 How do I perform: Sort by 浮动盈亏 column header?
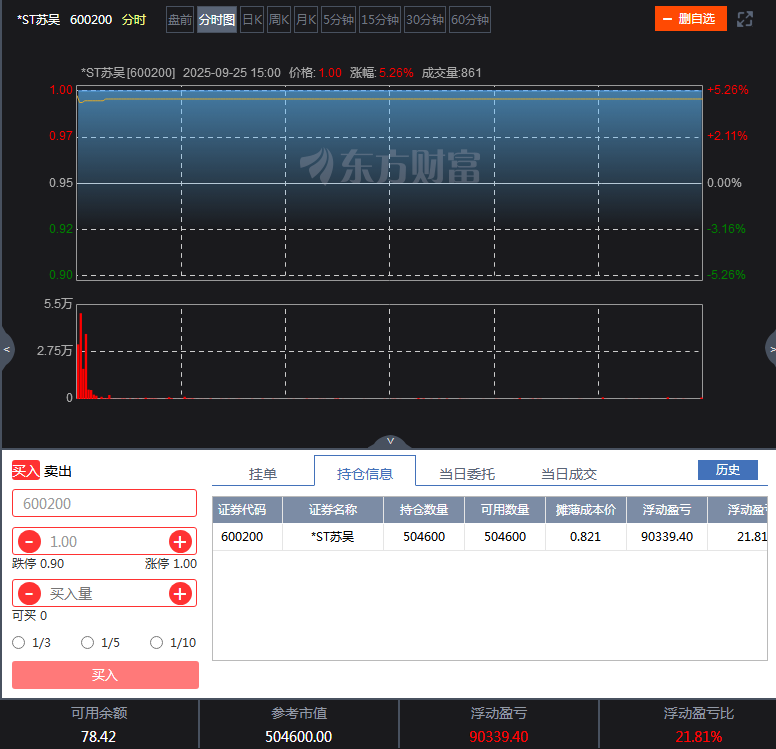click(667, 510)
